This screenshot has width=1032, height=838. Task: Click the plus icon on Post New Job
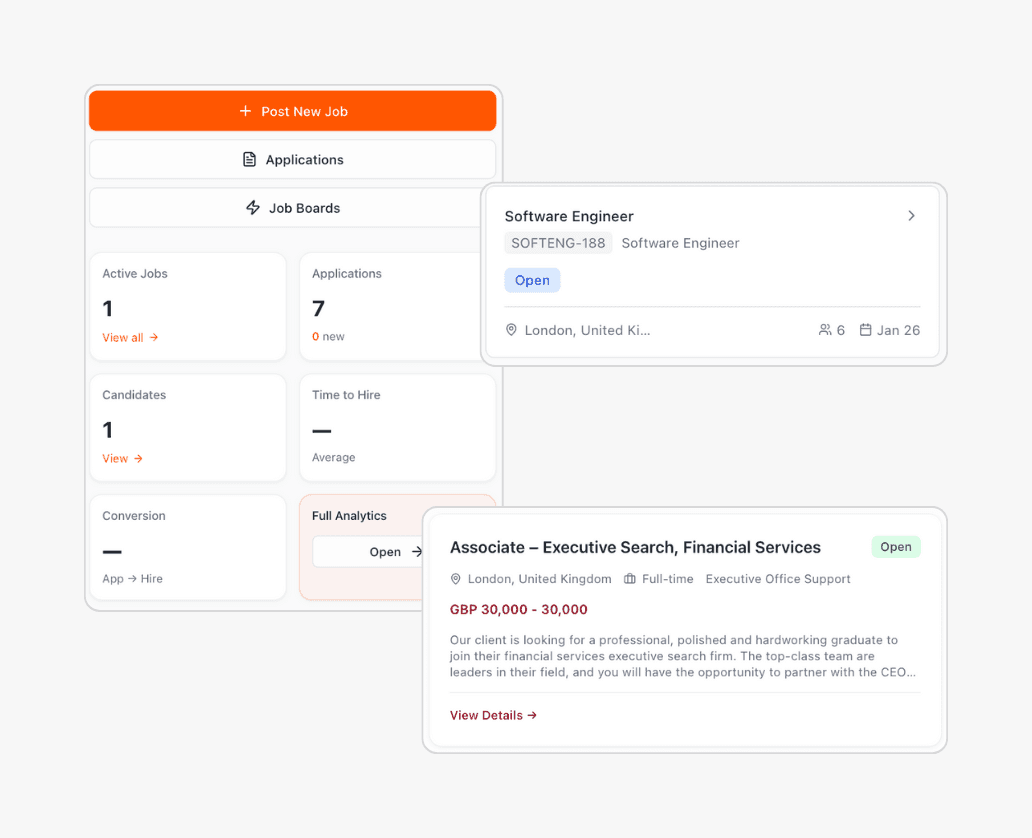245,110
